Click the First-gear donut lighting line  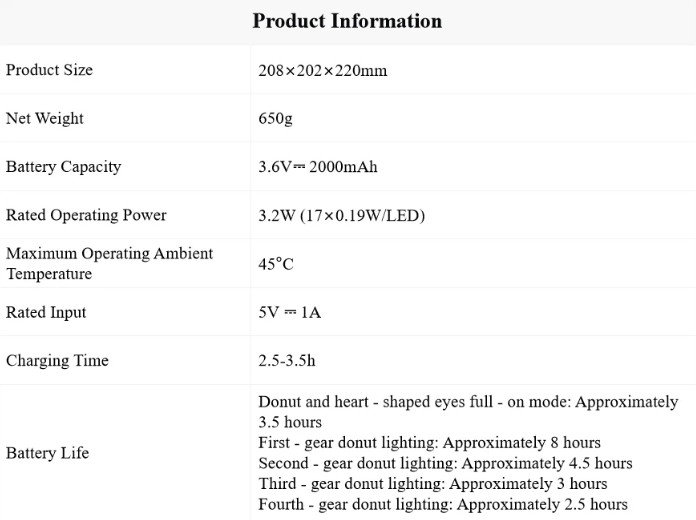[429, 443]
